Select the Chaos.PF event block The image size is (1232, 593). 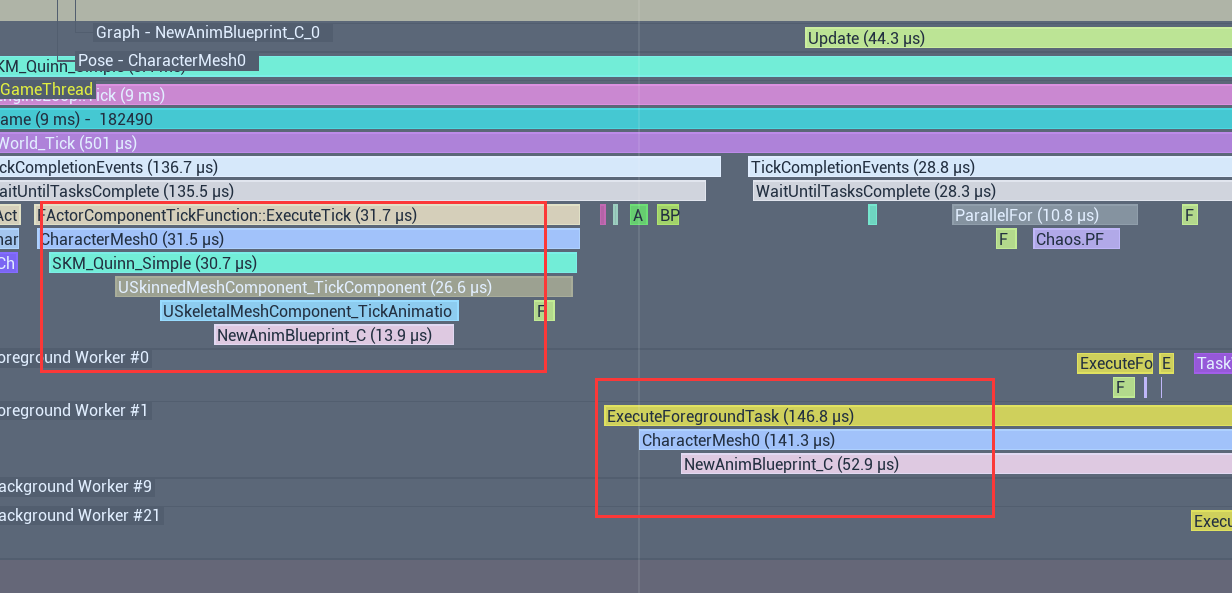1075,239
